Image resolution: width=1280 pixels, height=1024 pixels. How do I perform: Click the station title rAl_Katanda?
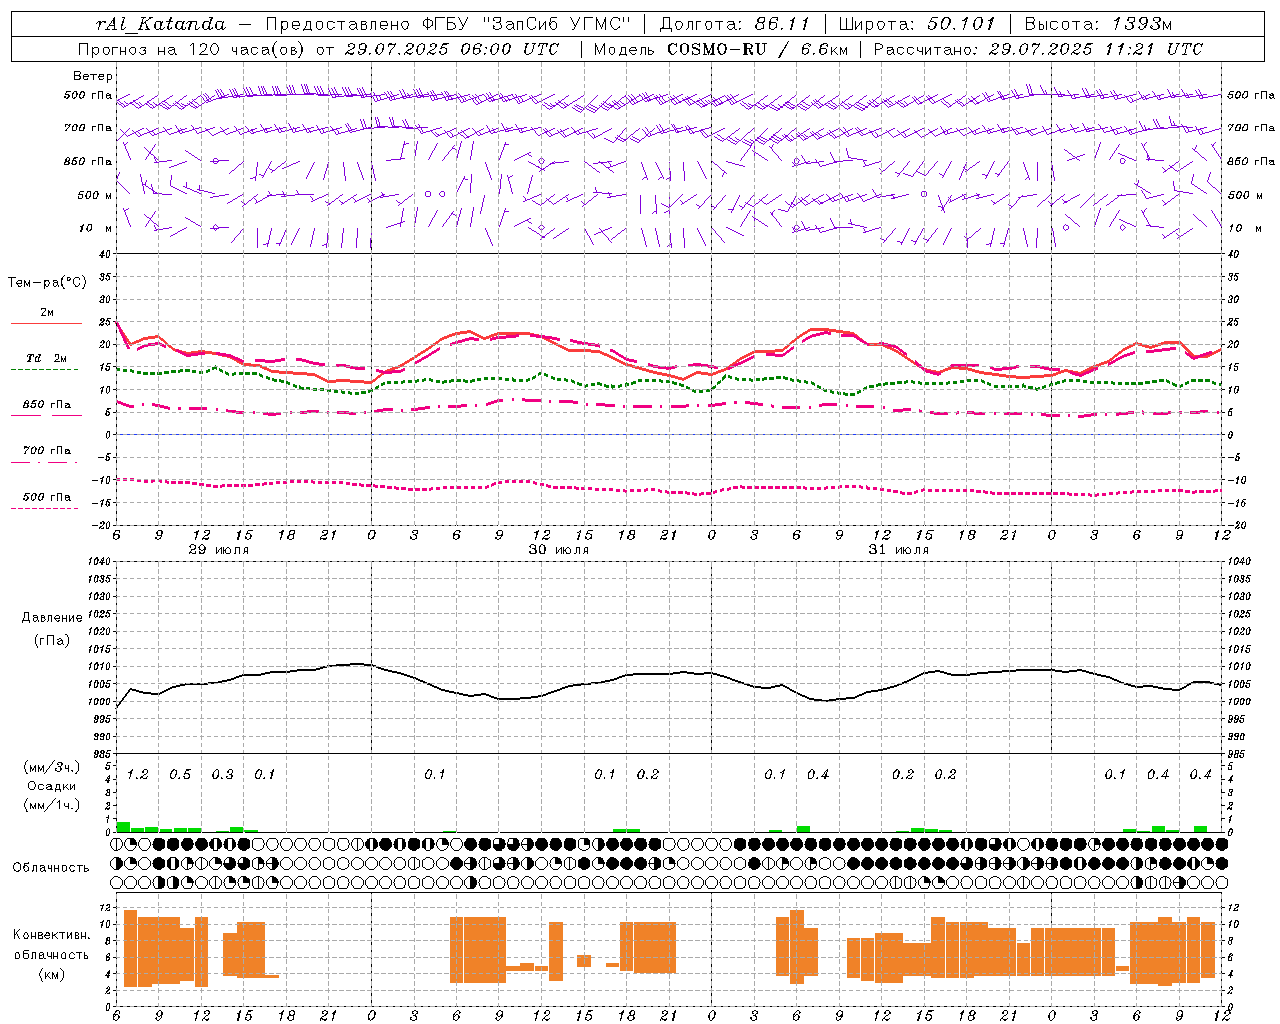click(x=161, y=24)
